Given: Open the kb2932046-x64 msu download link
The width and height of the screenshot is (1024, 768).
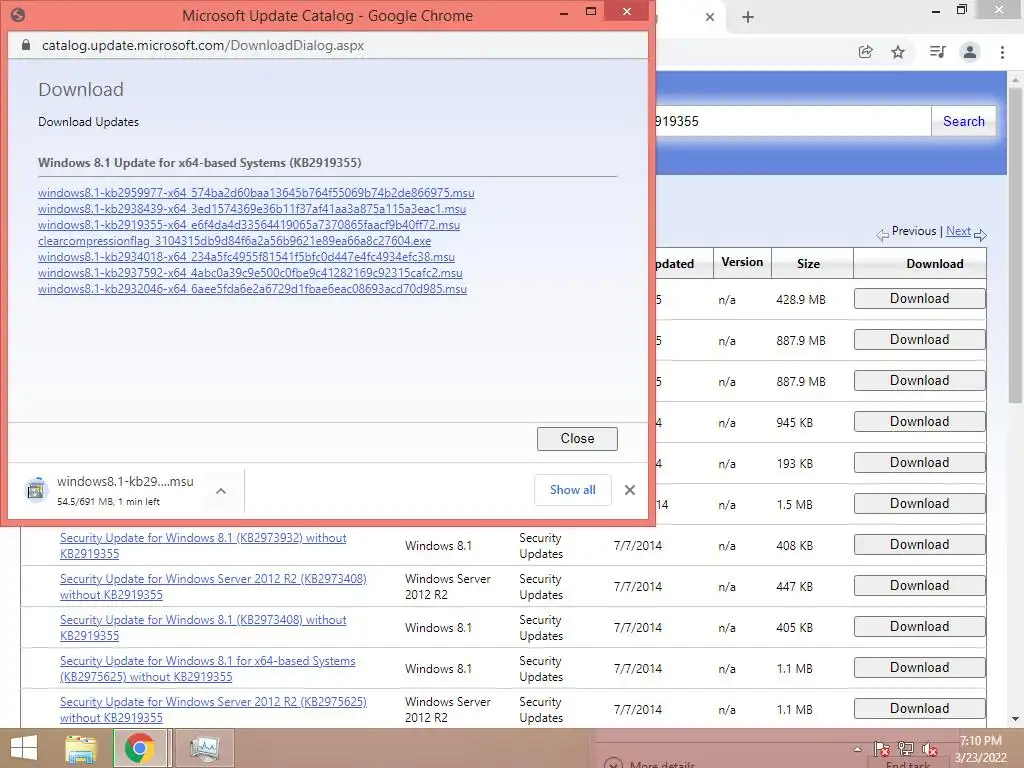Looking at the screenshot, I should pos(252,289).
